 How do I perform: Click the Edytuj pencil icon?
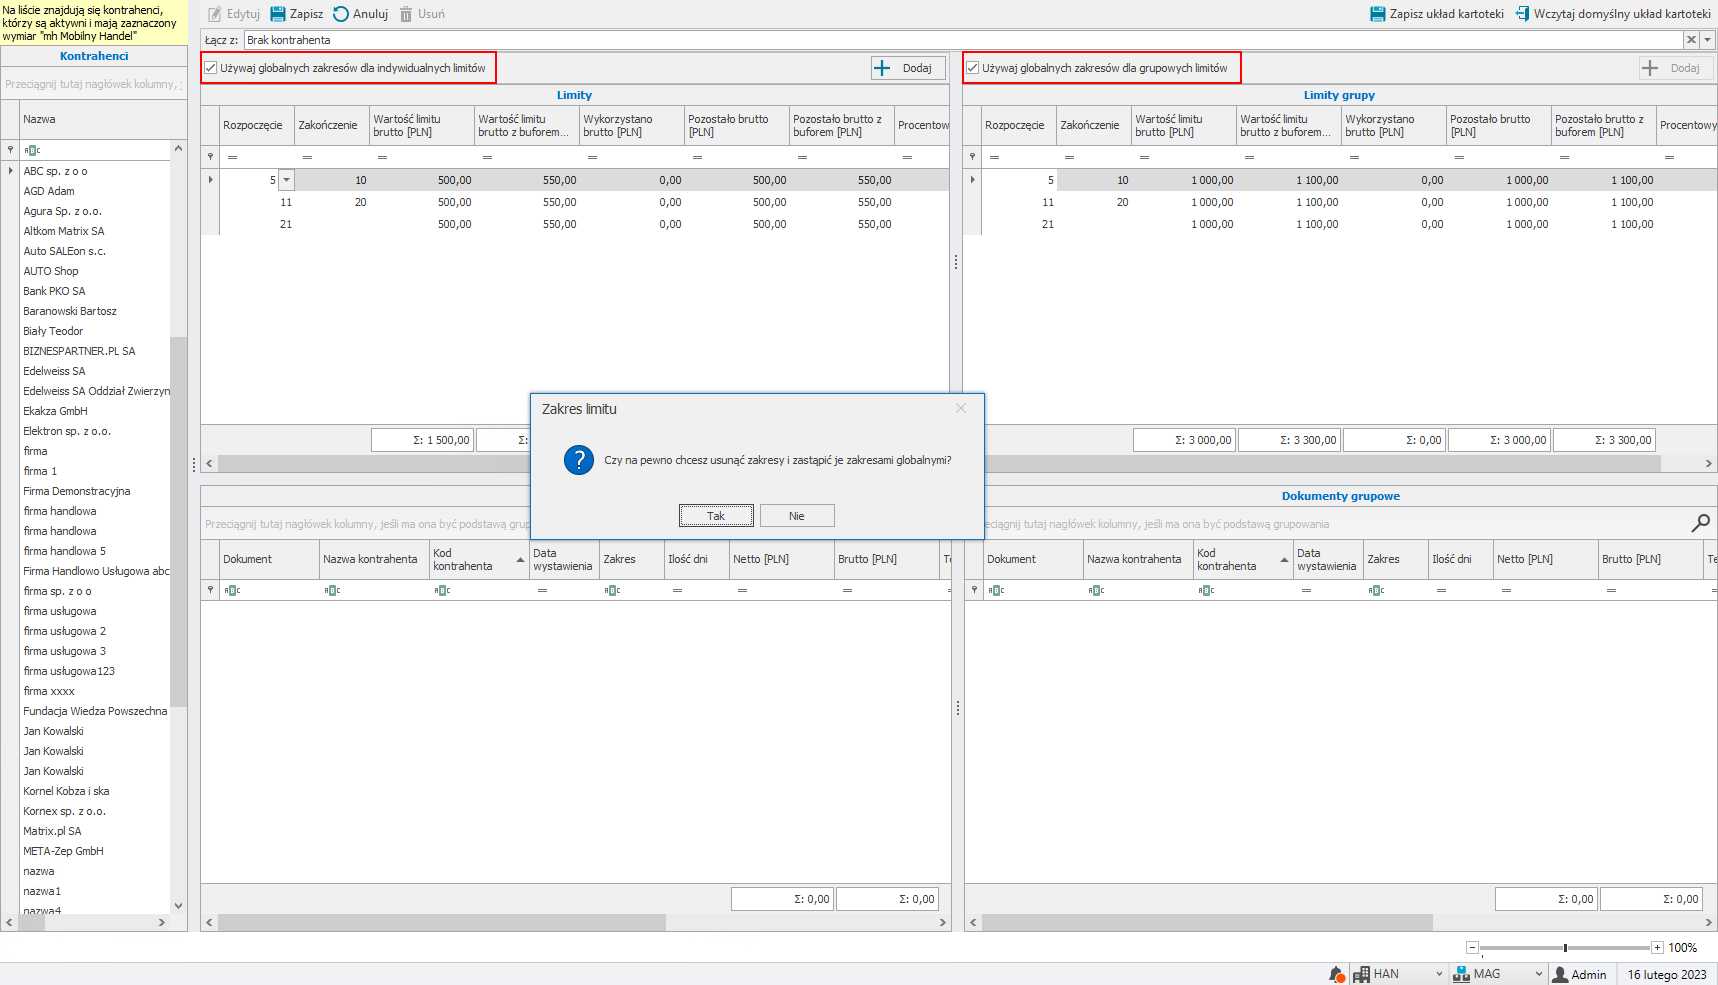pyautogui.click(x=215, y=14)
